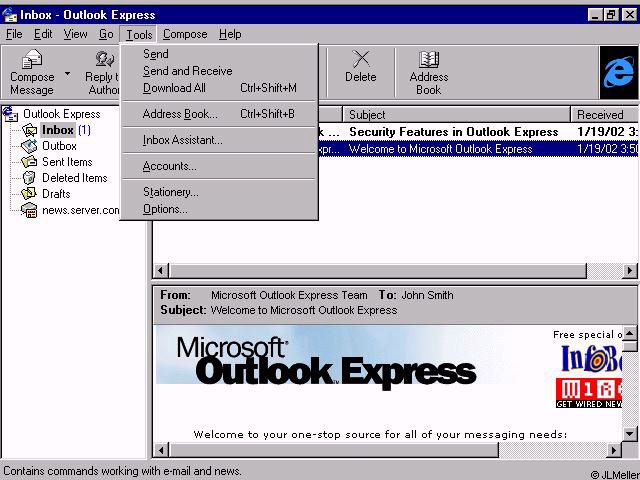
Task: Click preview pane down scroll arrow
Action: (x=629, y=434)
